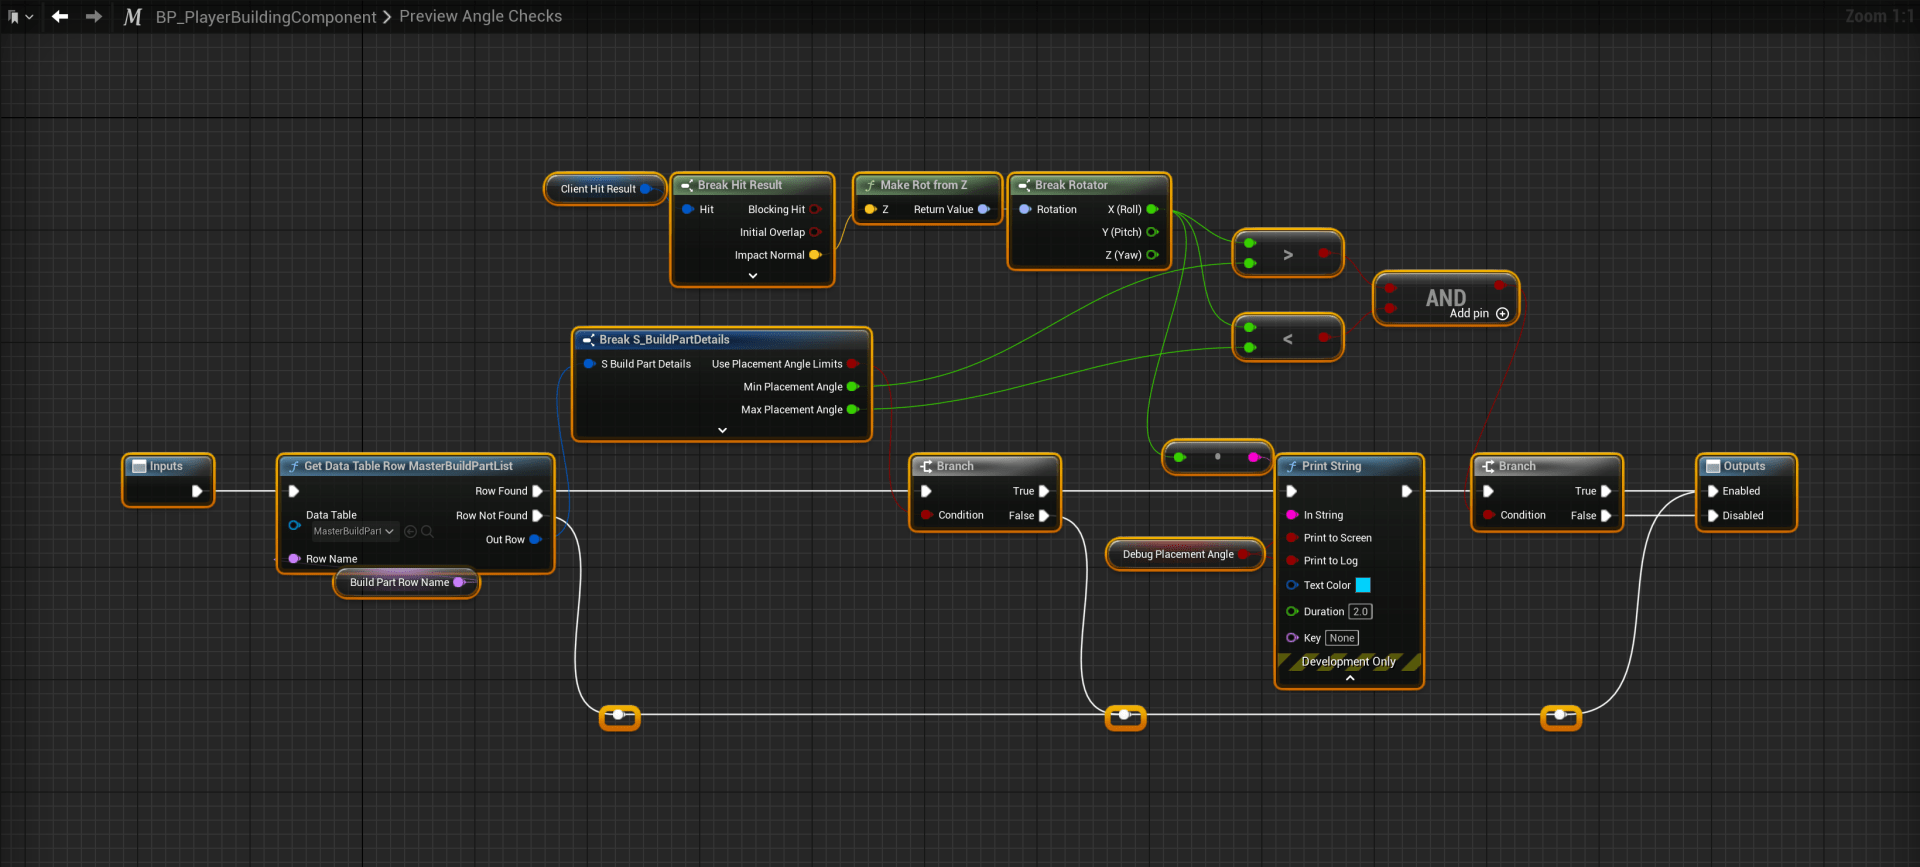Click the Add pin plus icon on AND node
This screenshot has width=1920, height=867.
click(x=1502, y=314)
